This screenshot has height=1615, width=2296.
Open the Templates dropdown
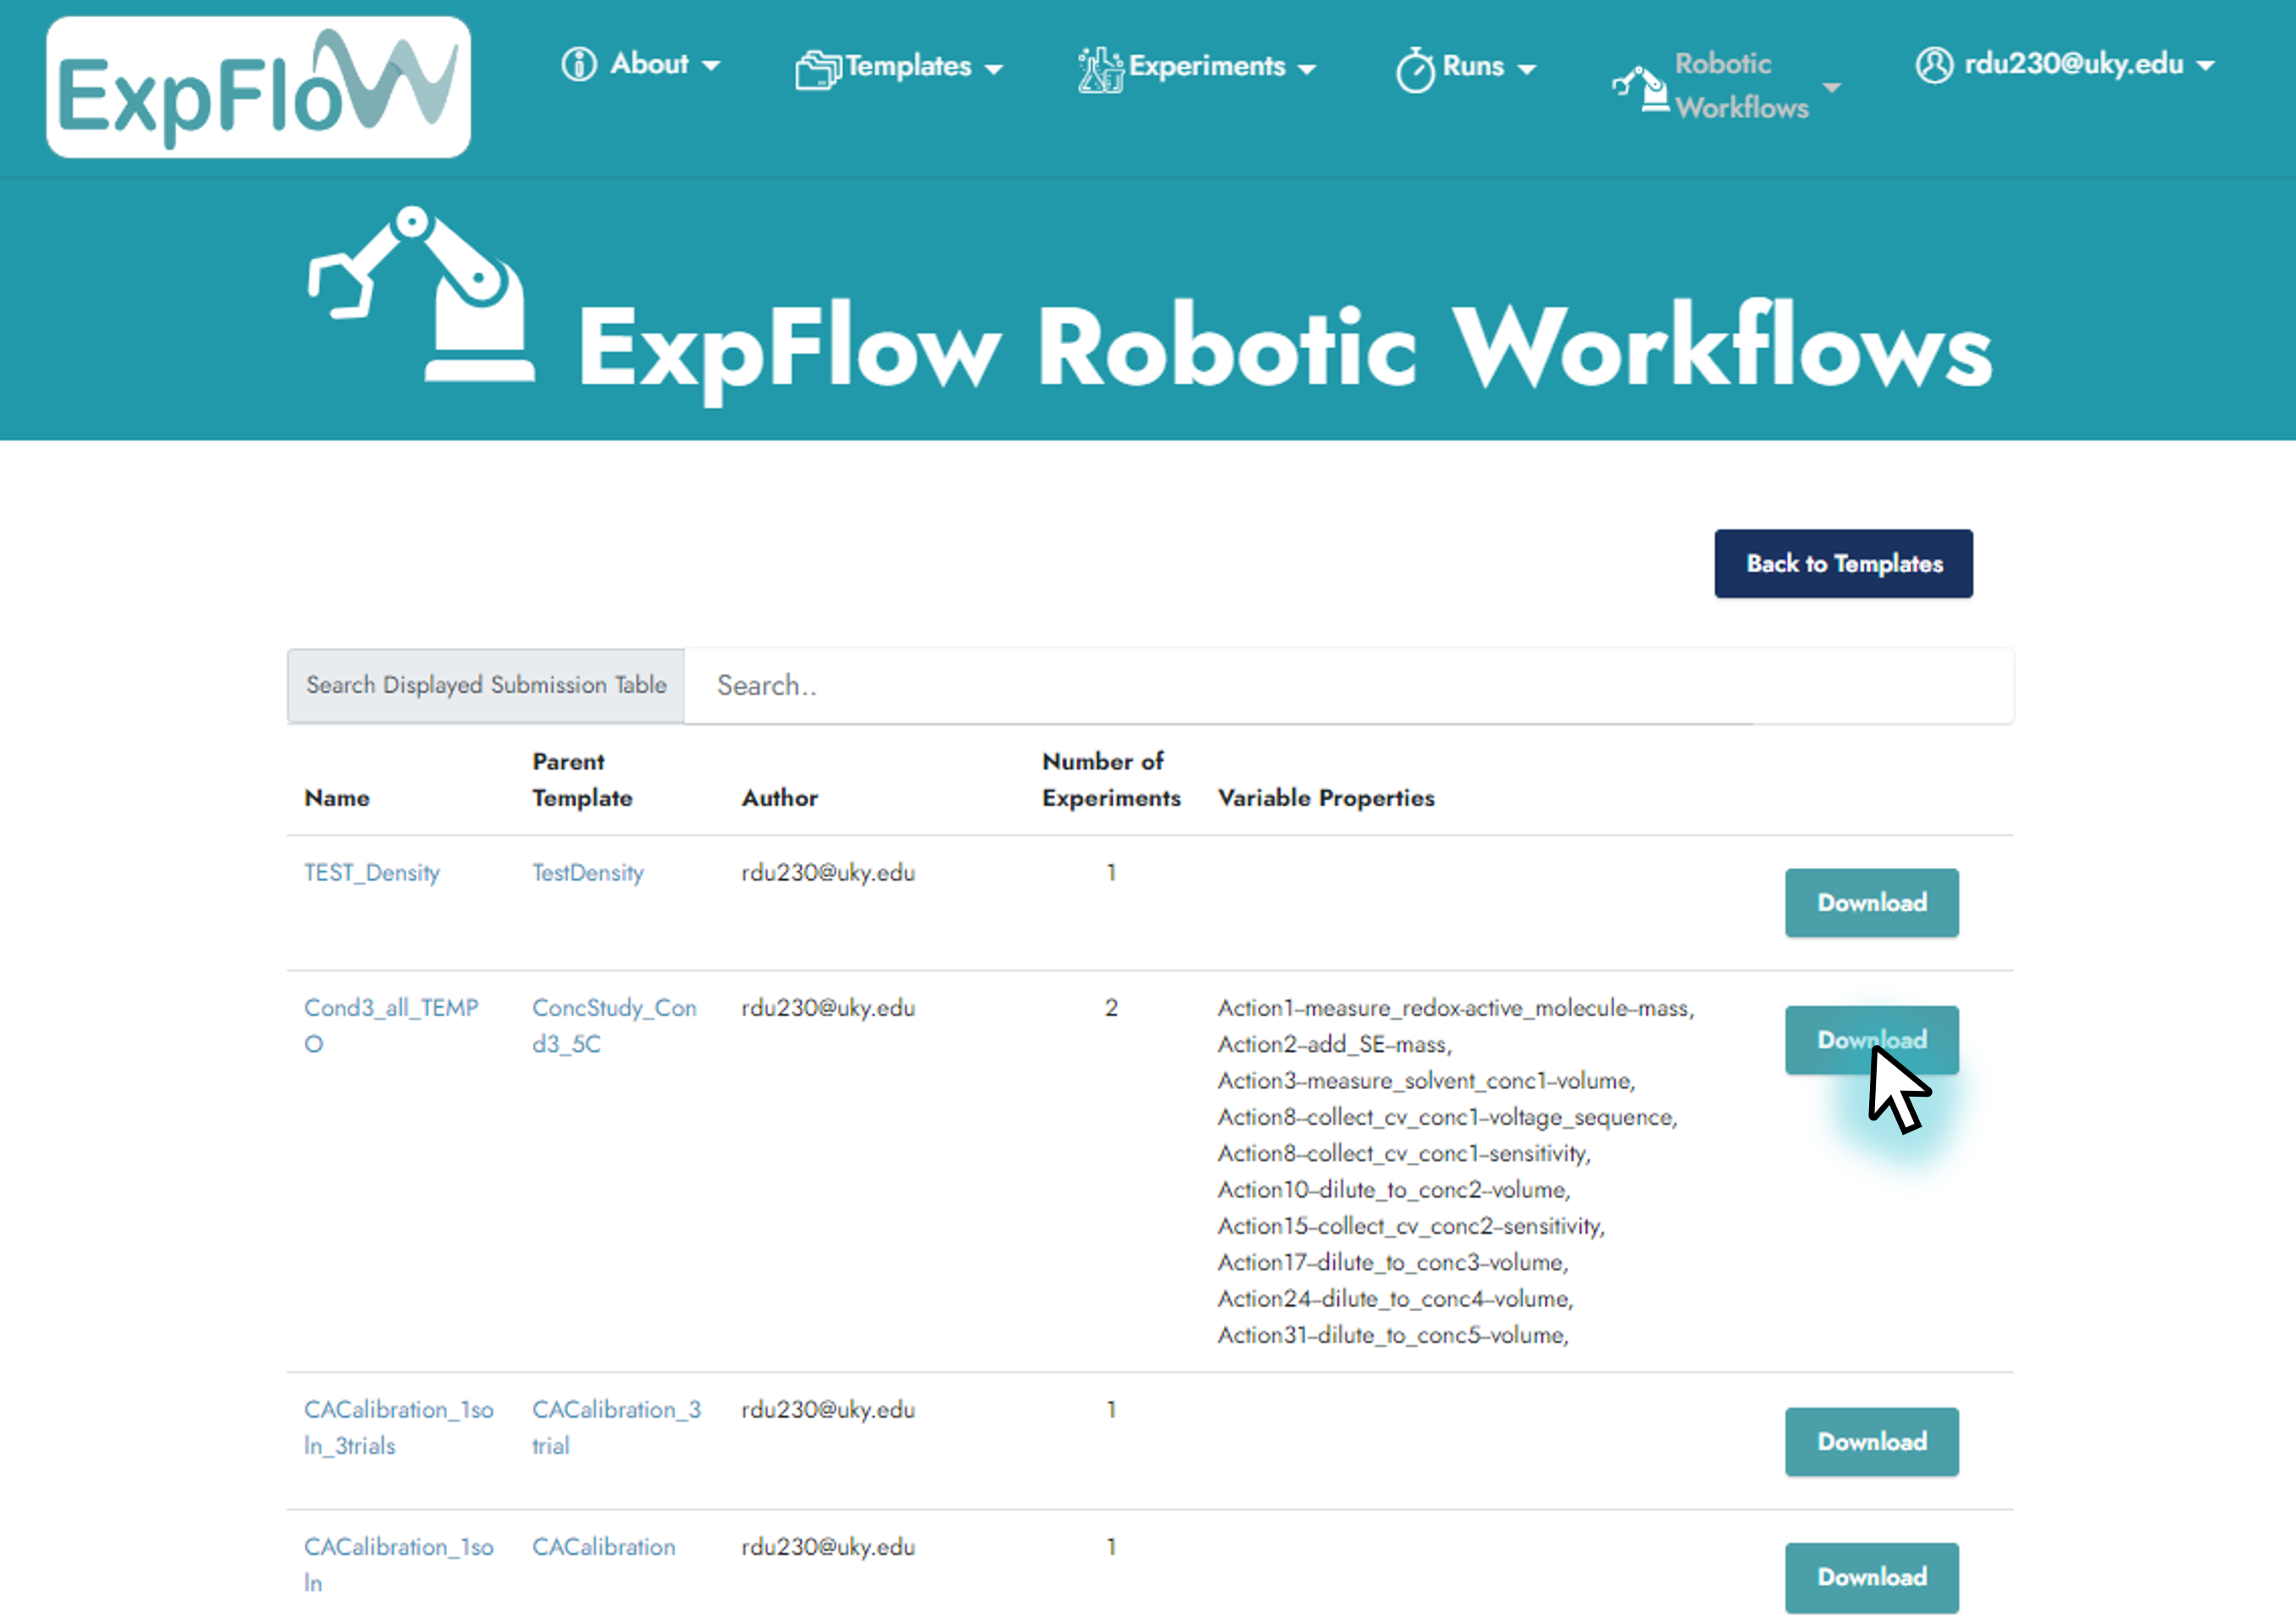(906, 66)
